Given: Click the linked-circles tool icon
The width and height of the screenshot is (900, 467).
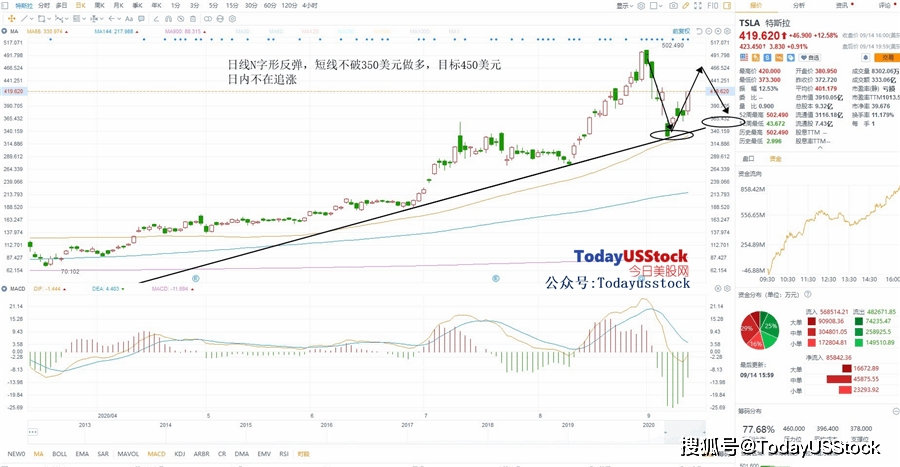Looking at the screenshot, I should (208, 19).
